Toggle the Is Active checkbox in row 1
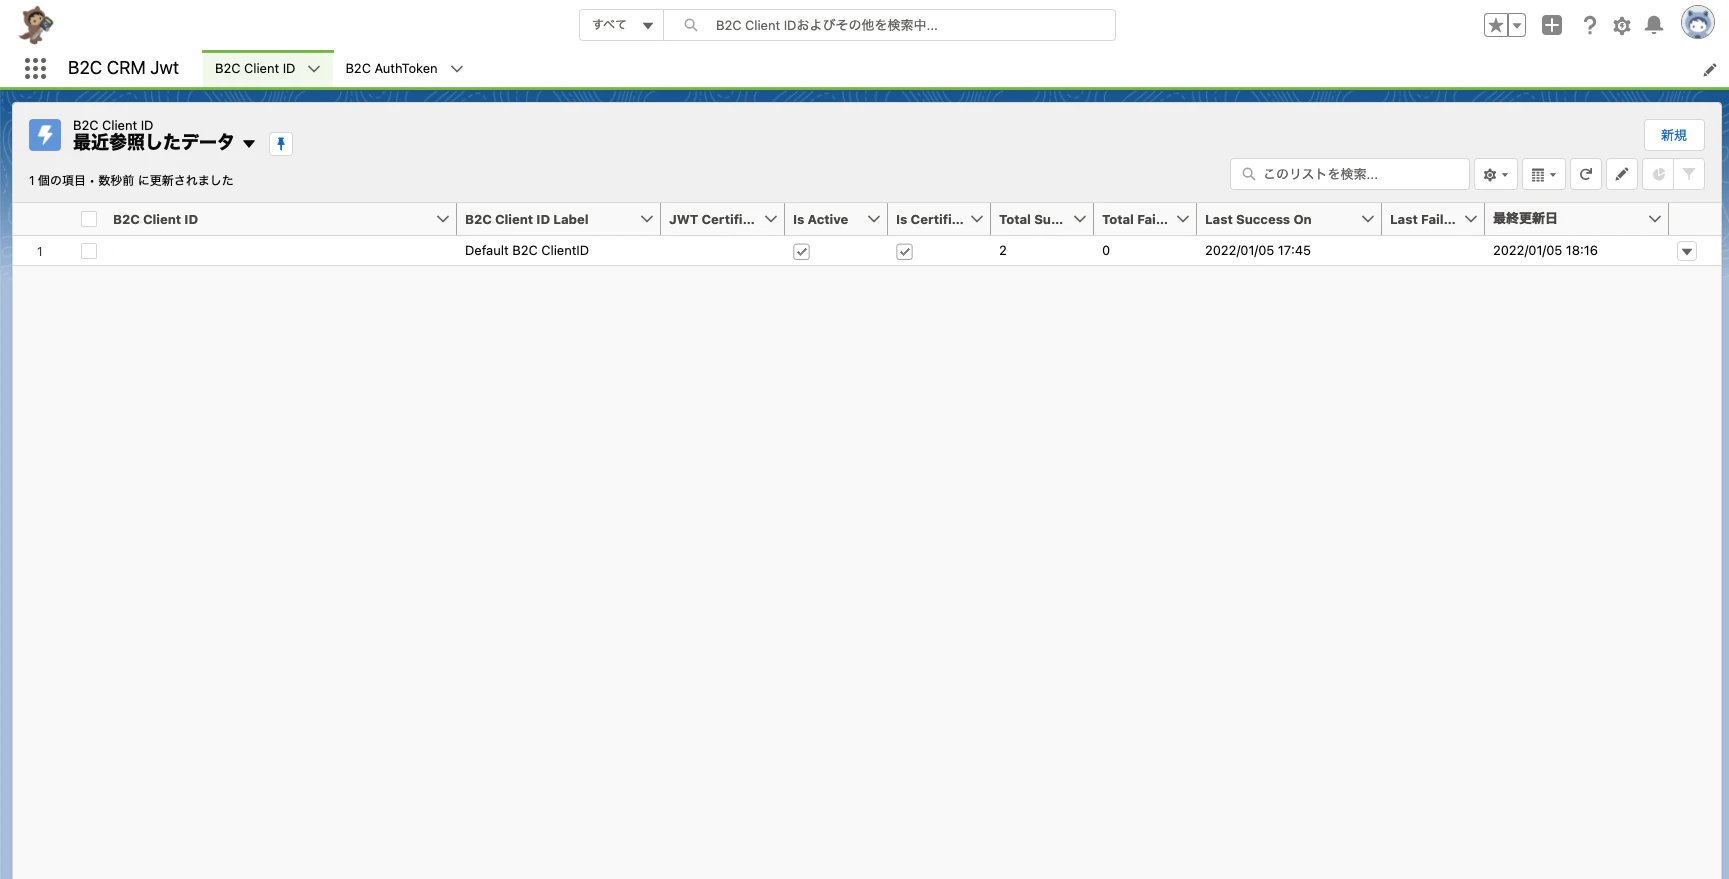Screen dimensions: 1729x879 [x=801, y=252]
